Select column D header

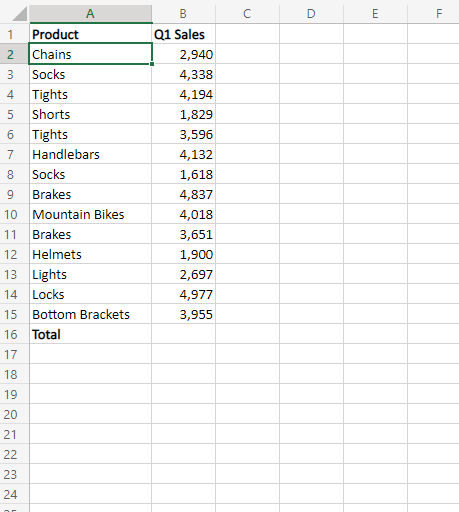[x=311, y=14]
